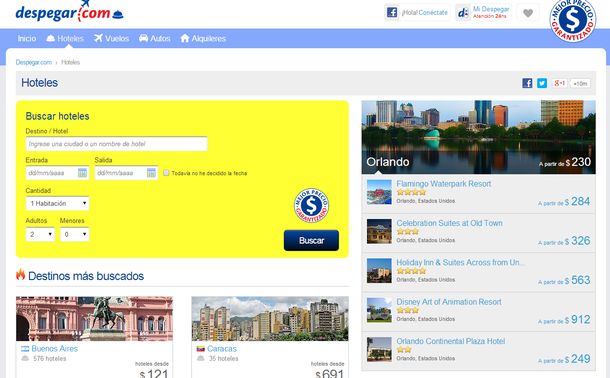Screen dimensions: 610x378
Task: Click the Buscar button
Action: pos(311,240)
